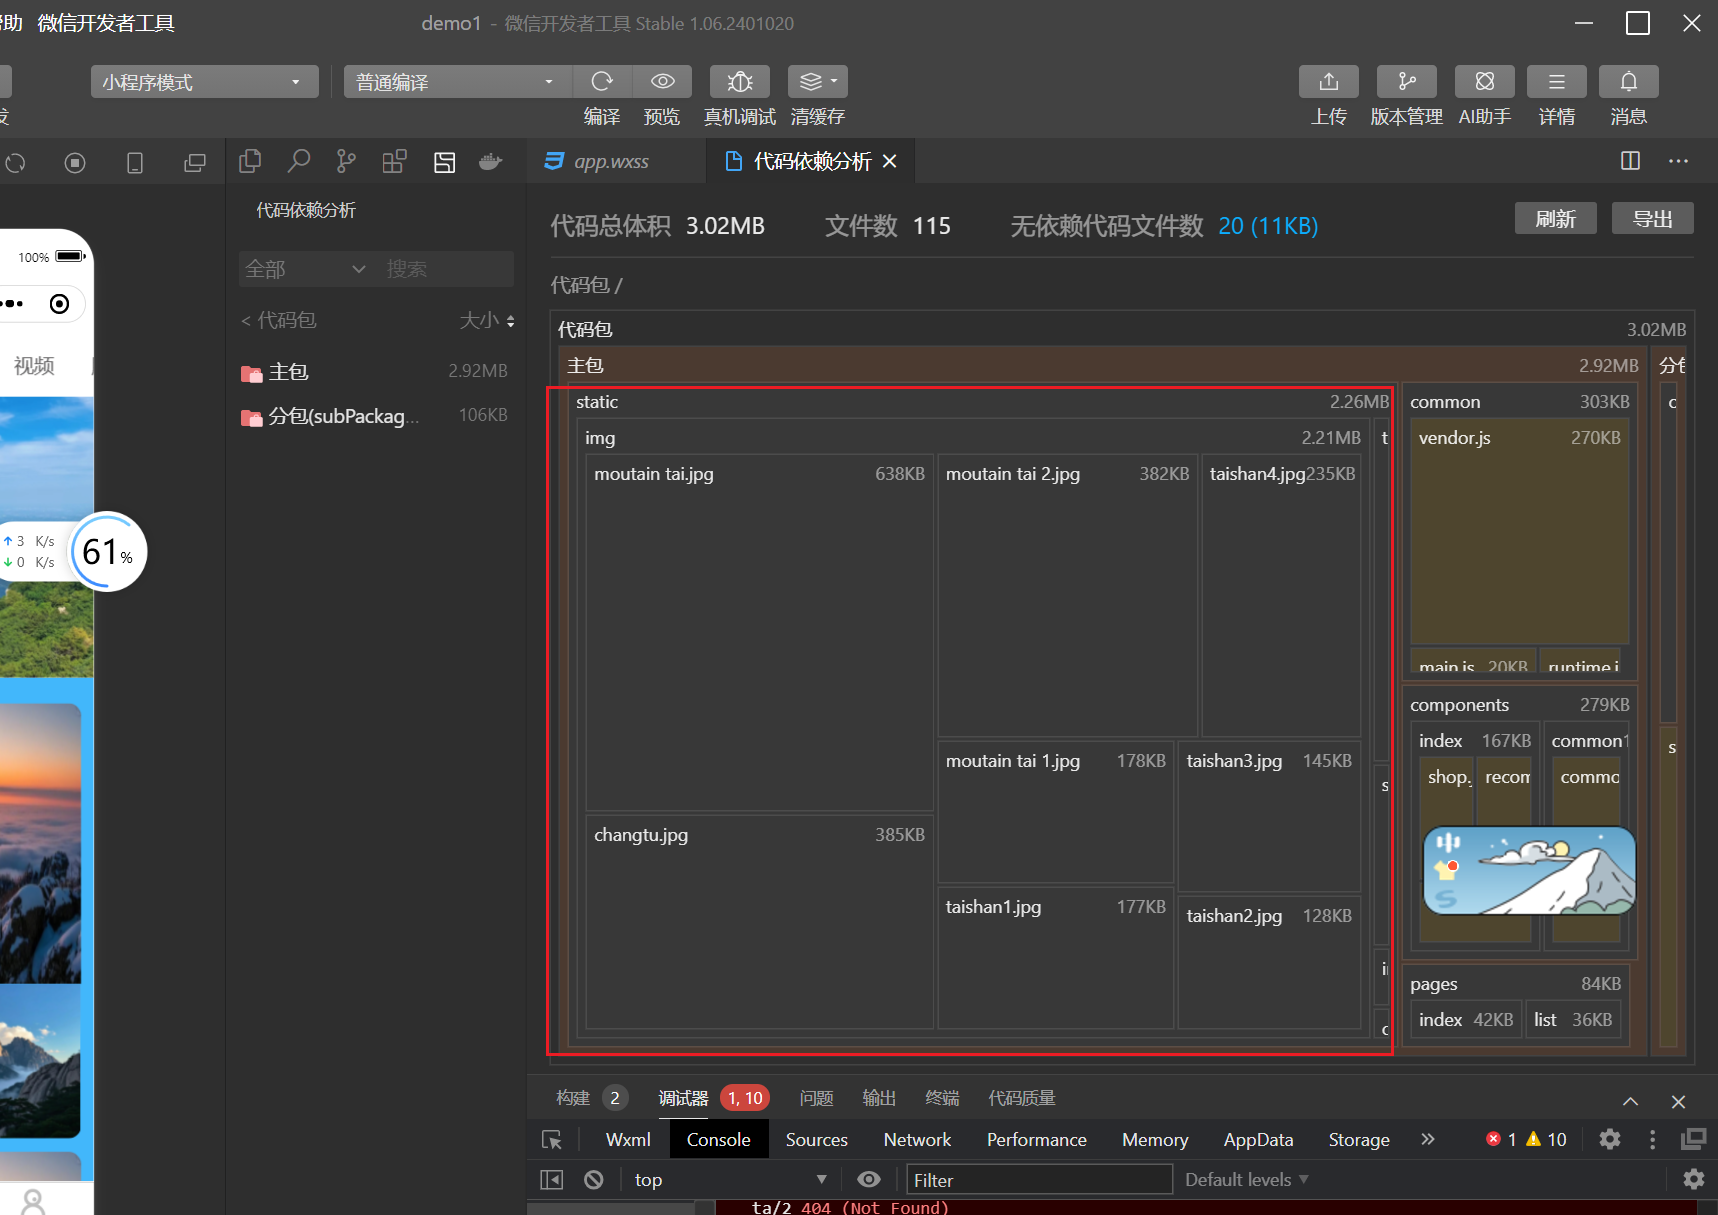Open real device debugging bug icon

[740, 81]
